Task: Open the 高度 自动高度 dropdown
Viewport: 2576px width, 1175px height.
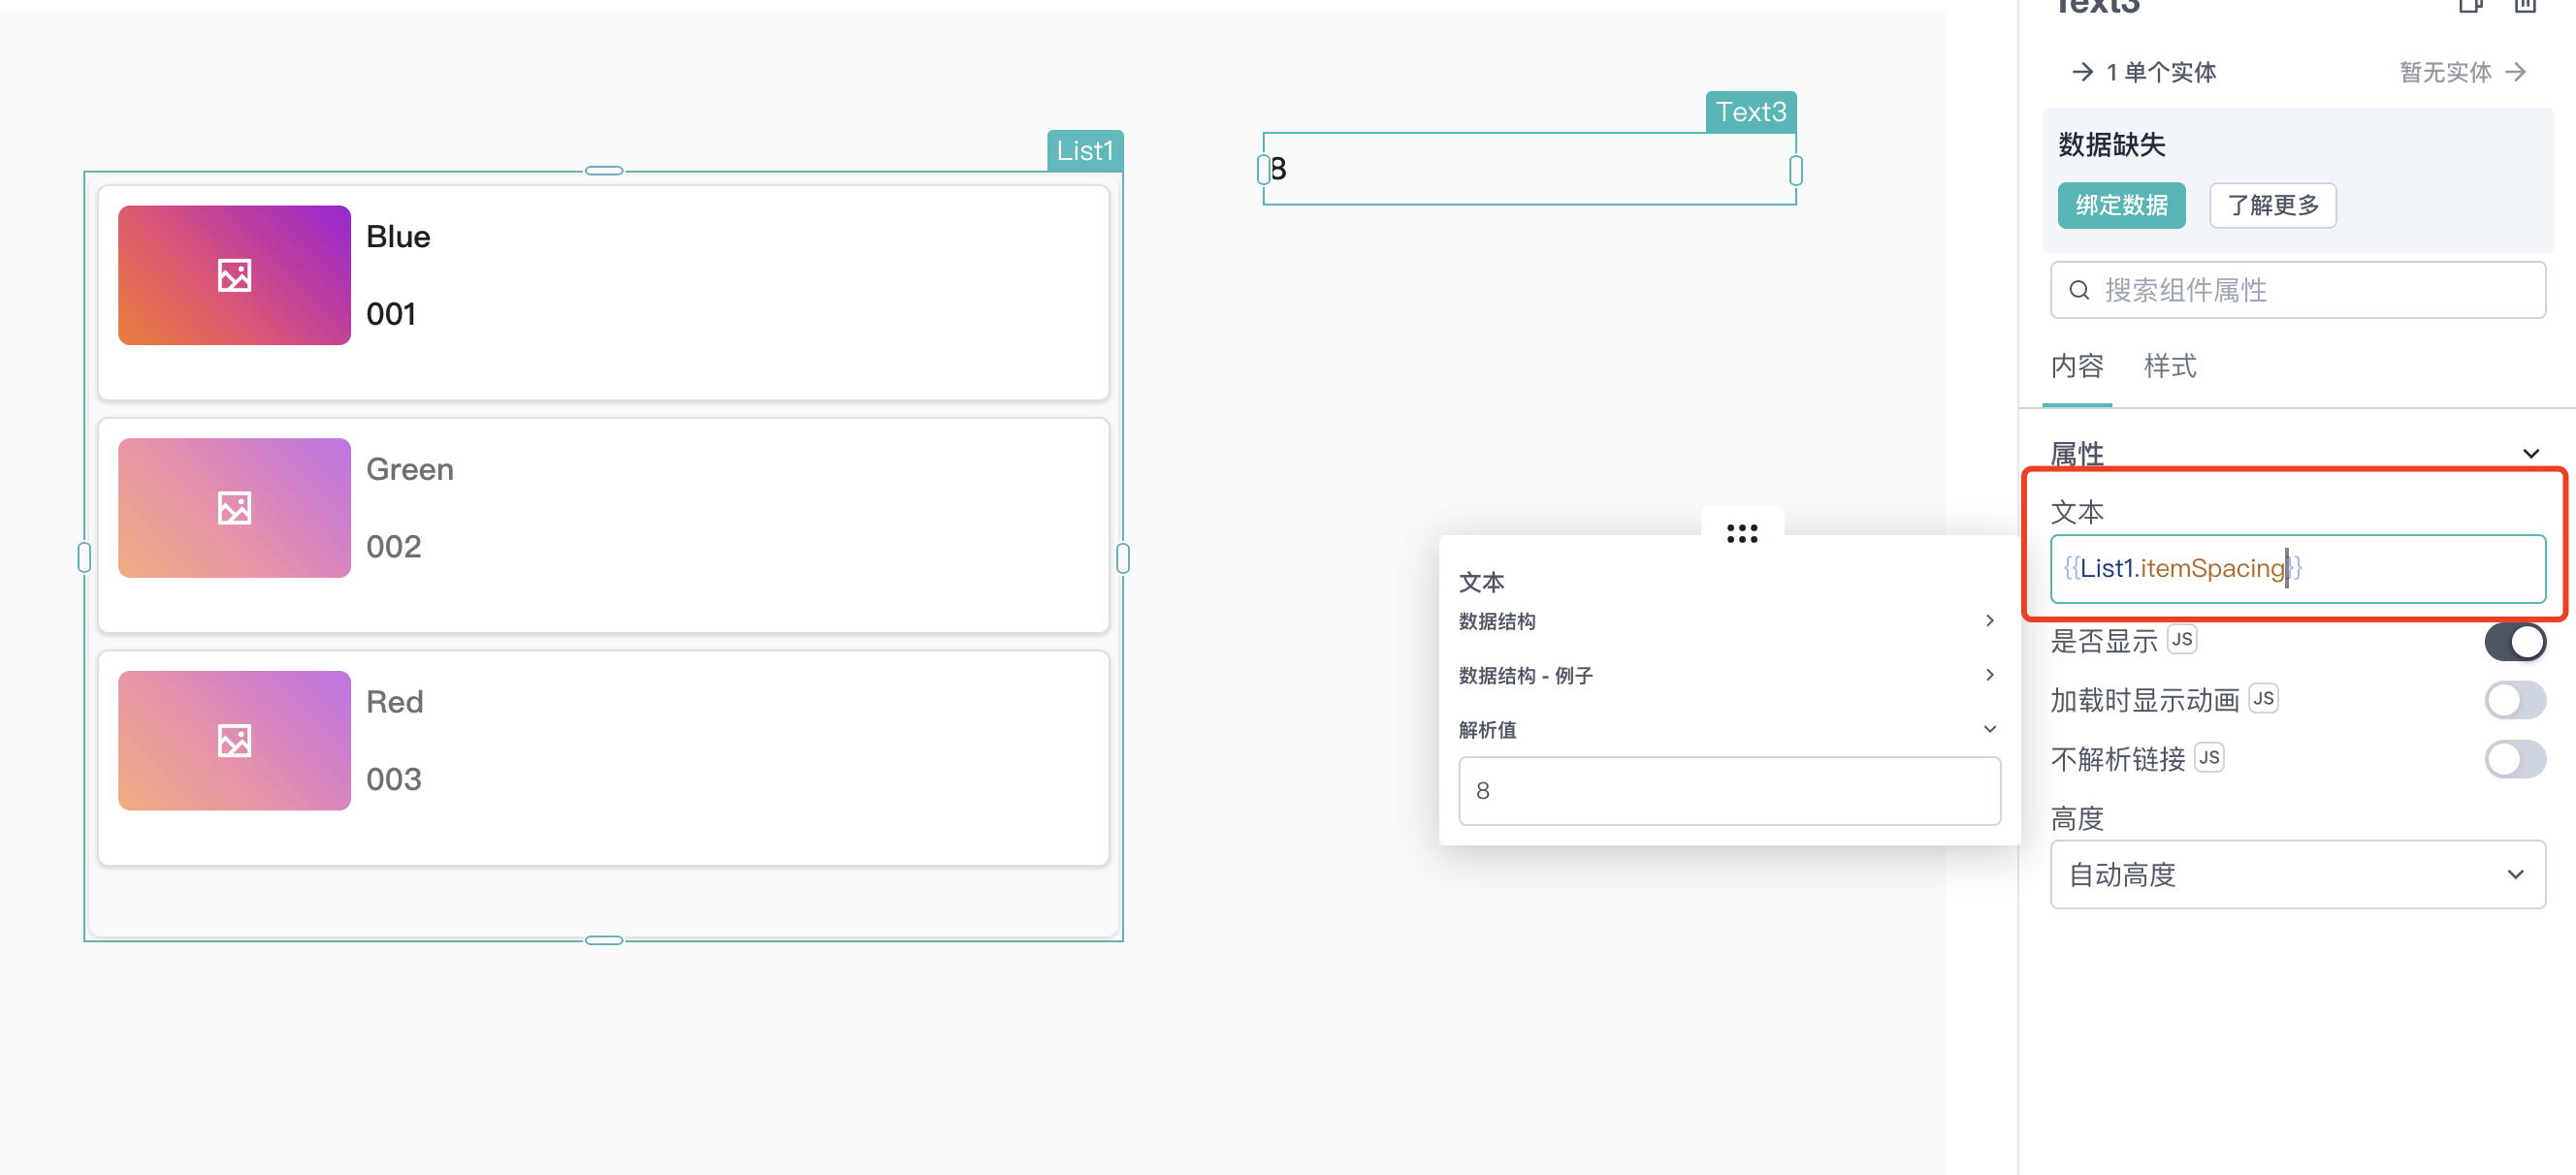Action: (2298, 875)
